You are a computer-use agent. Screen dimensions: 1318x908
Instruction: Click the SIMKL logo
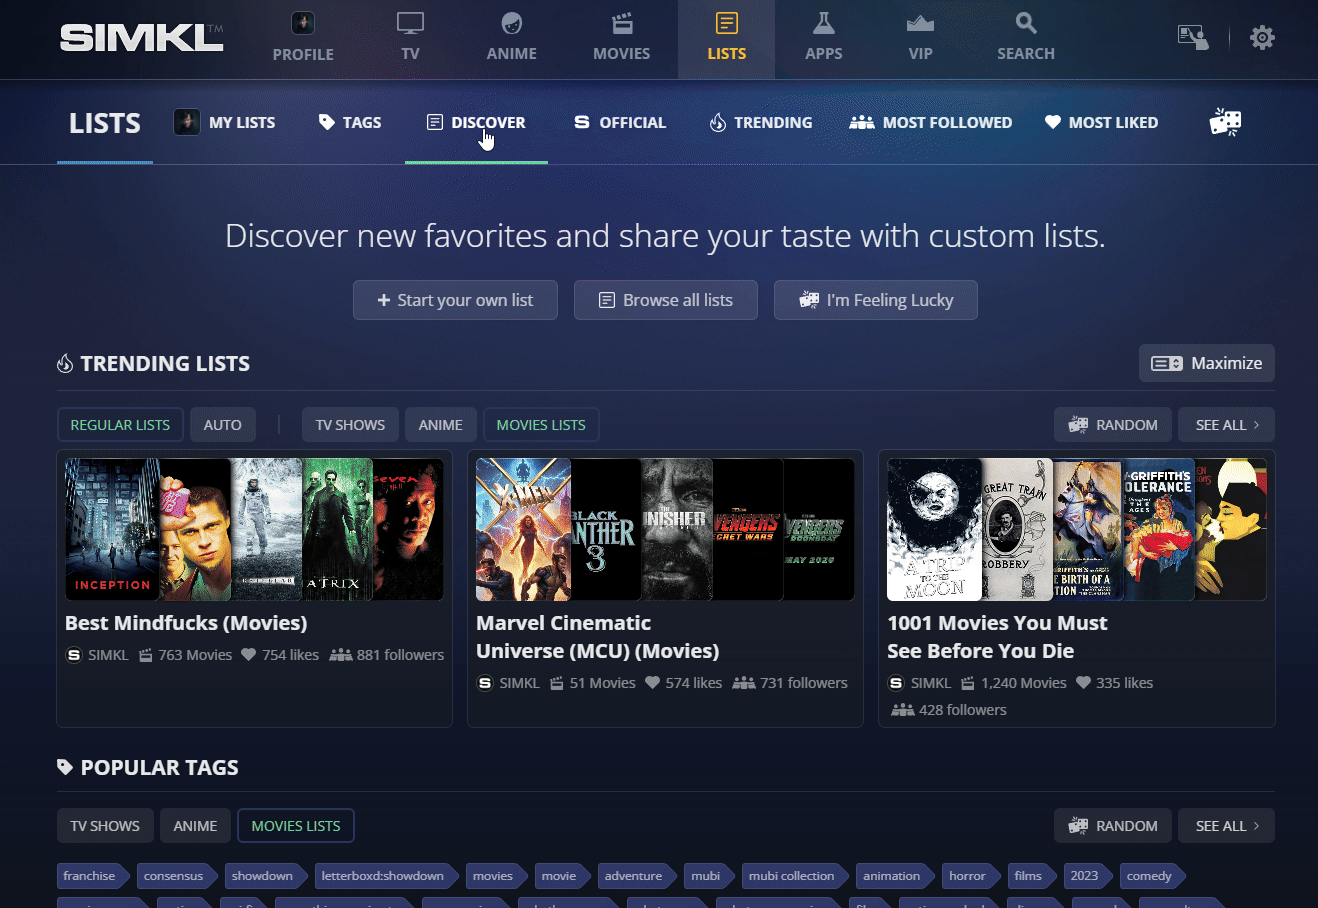point(141,38)
